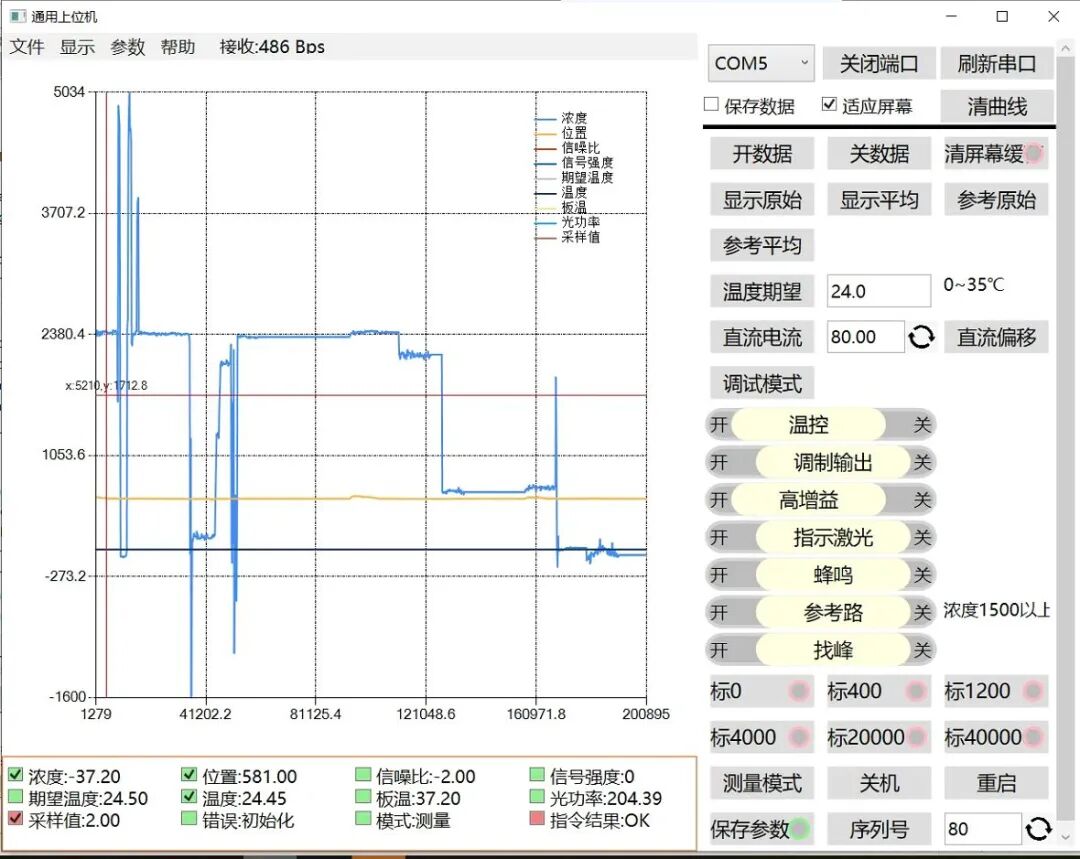Screen dimensions: 1080x859
Task: Click the 直流电流 button
Action: pyautogui.click(x=762, y=337)
